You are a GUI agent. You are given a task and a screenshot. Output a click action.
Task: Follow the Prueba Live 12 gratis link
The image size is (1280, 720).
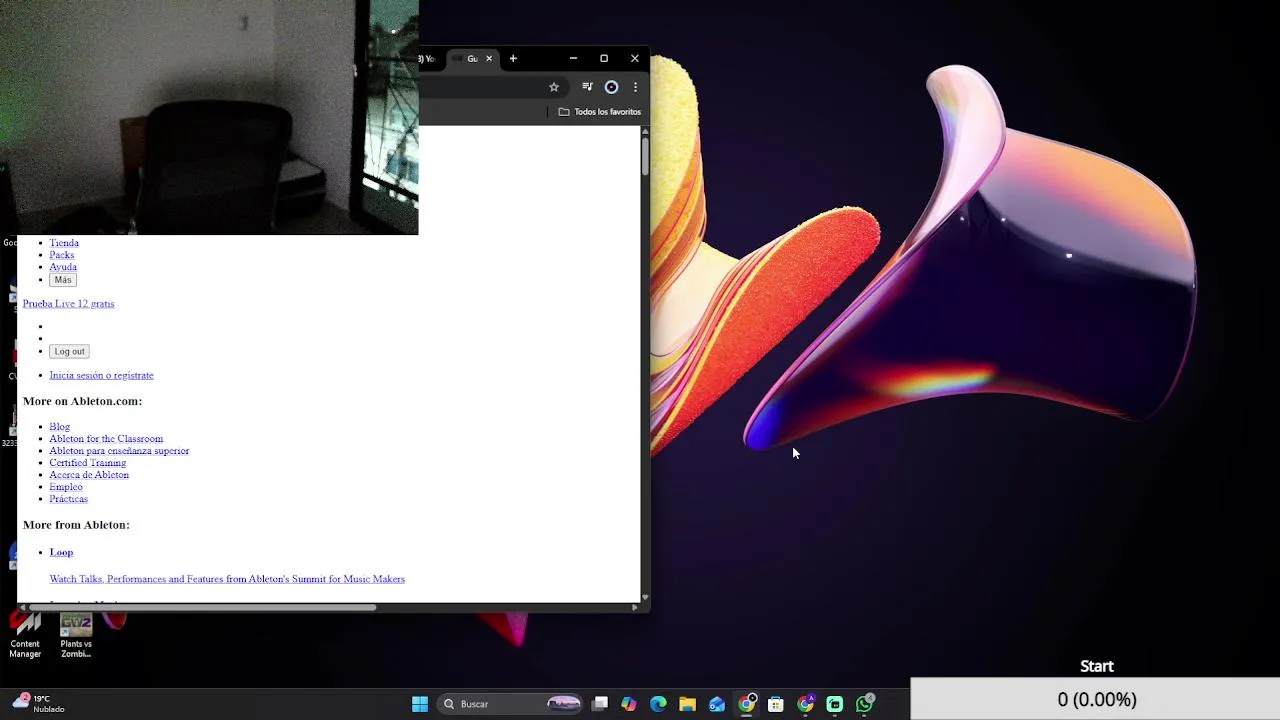(x=68, y=304)
